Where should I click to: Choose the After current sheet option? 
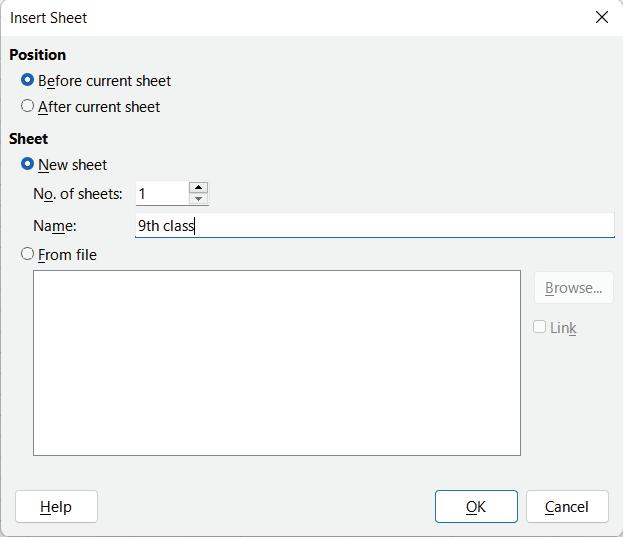pos(28,106)
